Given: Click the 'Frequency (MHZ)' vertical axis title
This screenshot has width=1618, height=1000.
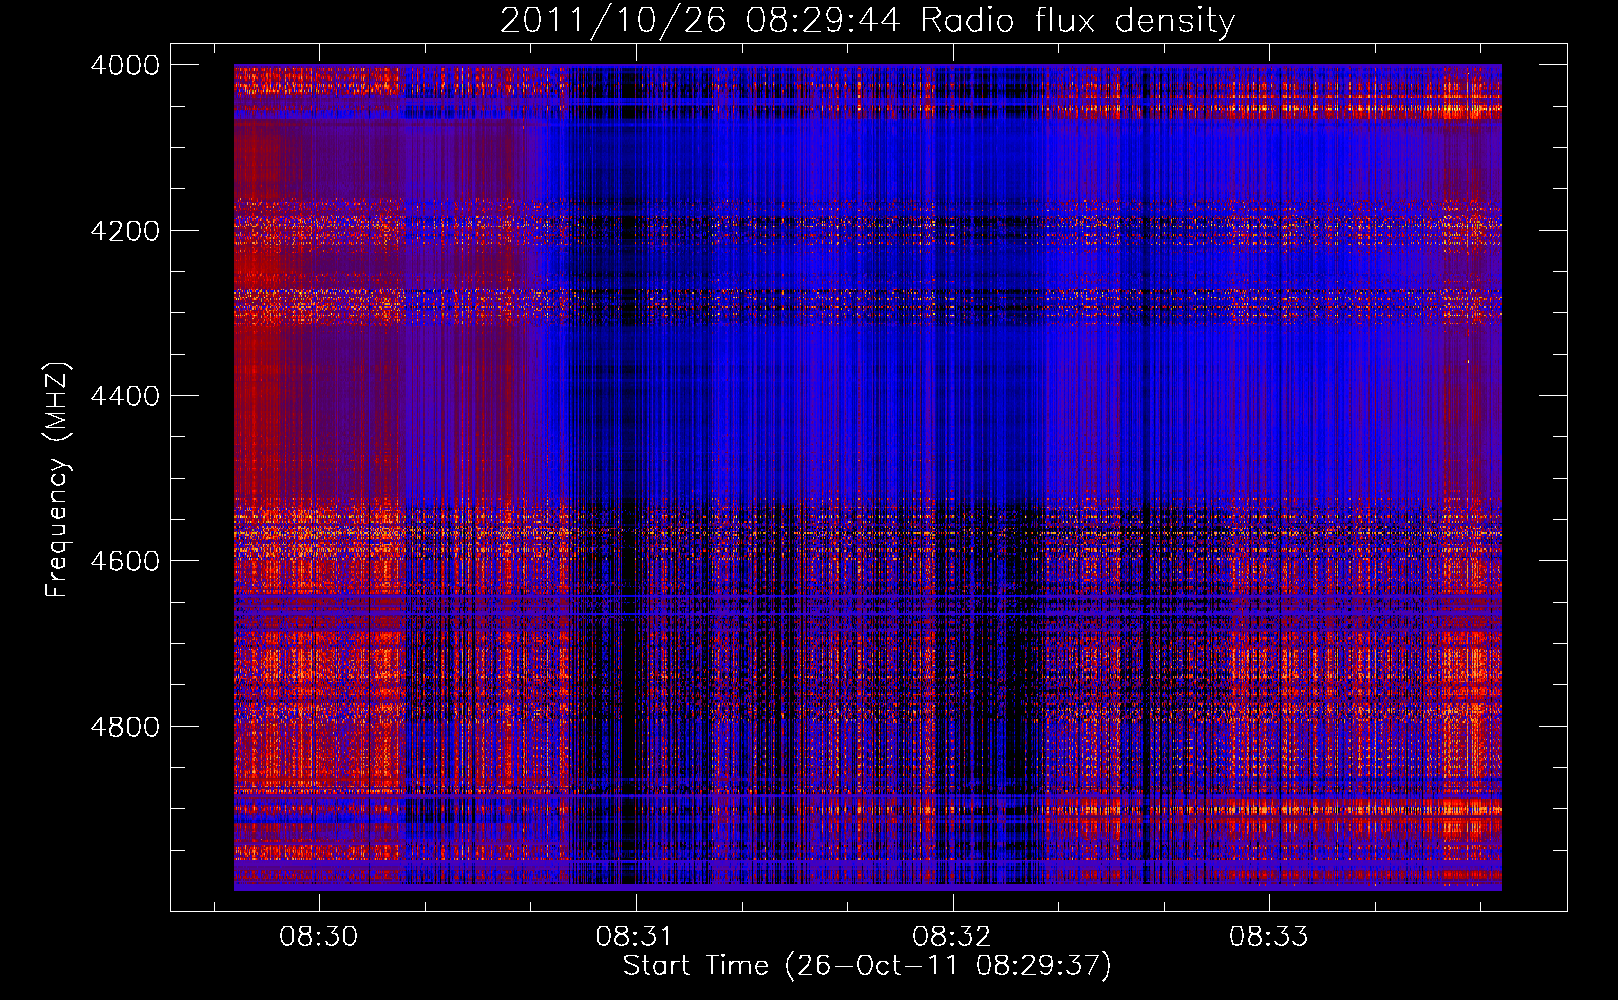Looking at the screenshot, I should [58, 480].
